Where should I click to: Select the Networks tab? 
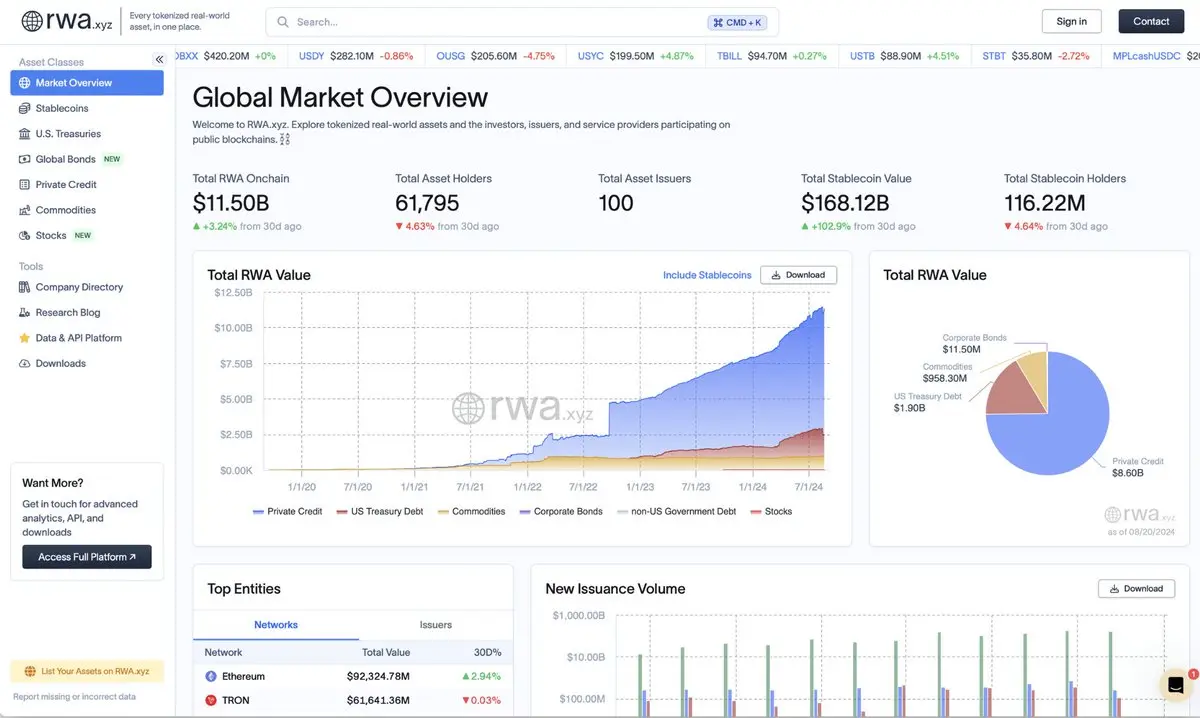coord(276,625)
